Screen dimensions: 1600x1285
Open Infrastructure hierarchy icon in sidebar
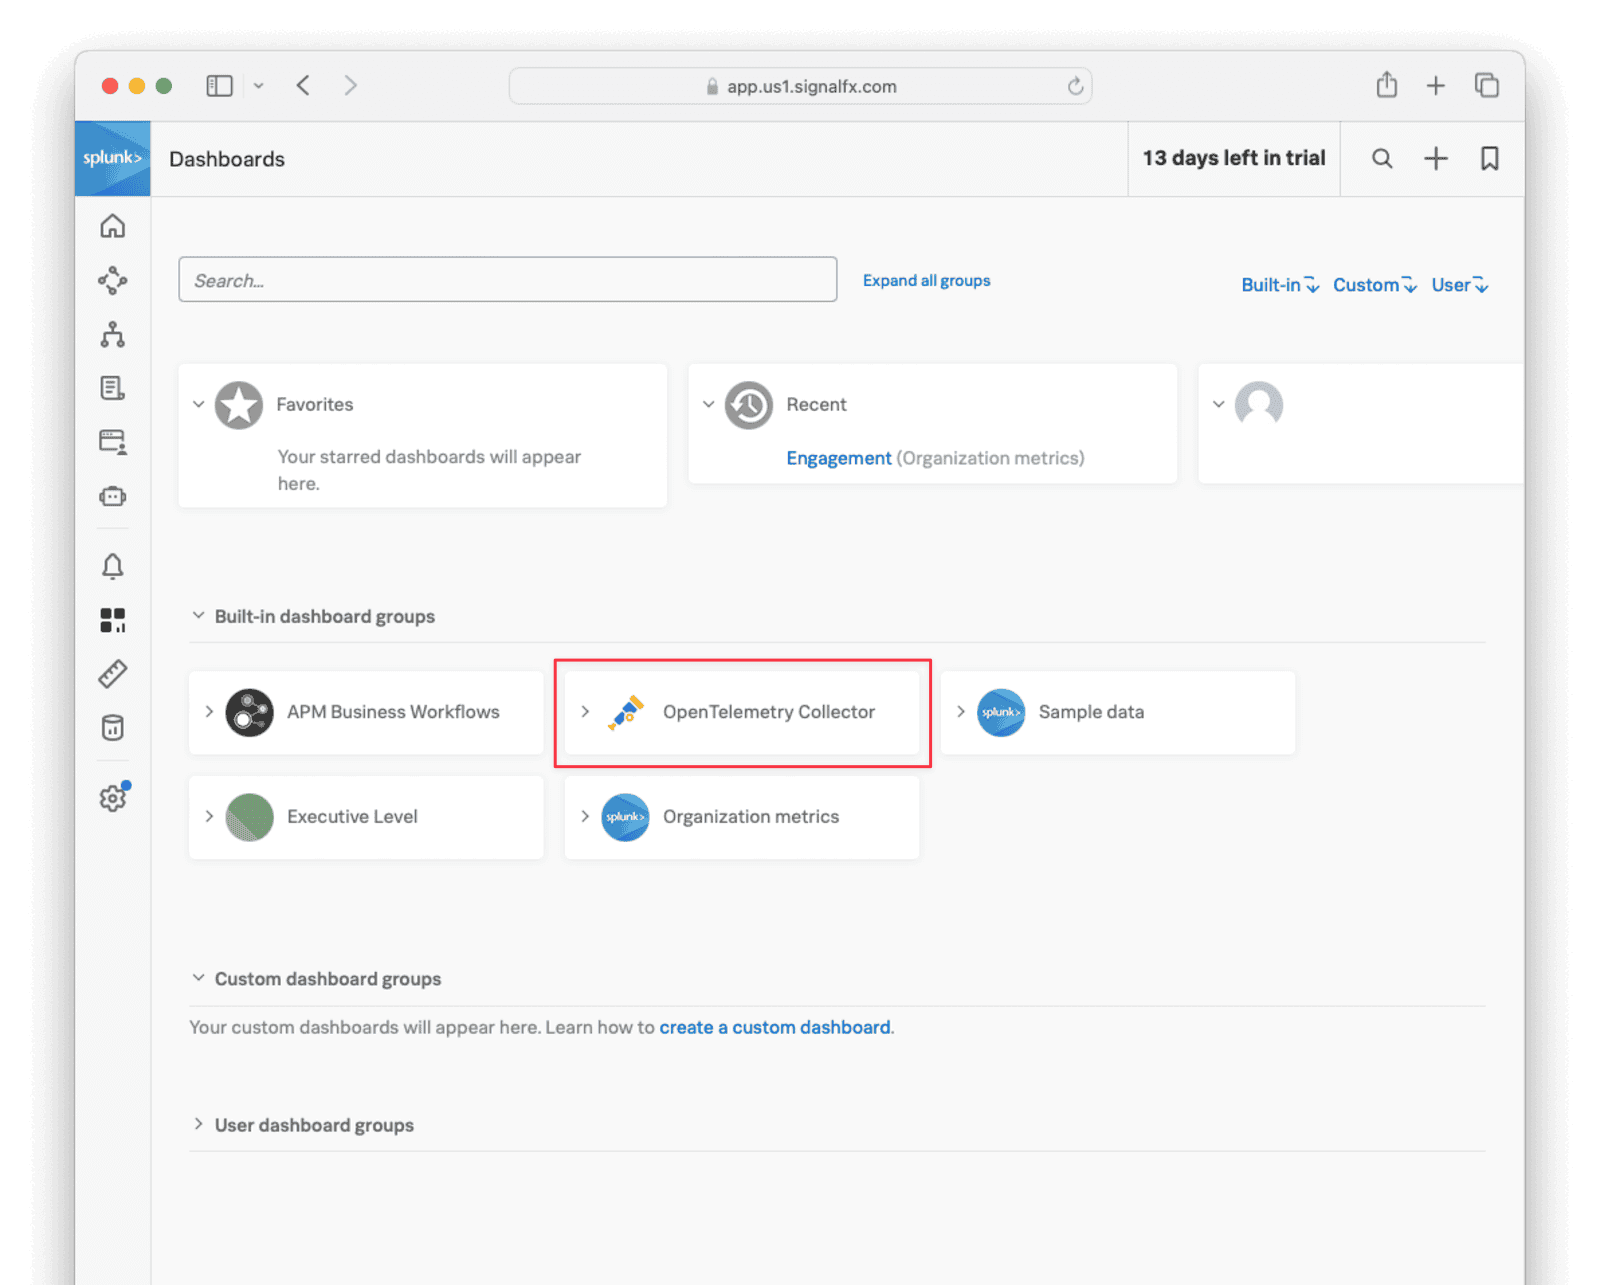pyautogui.click(x=113, y=334)
